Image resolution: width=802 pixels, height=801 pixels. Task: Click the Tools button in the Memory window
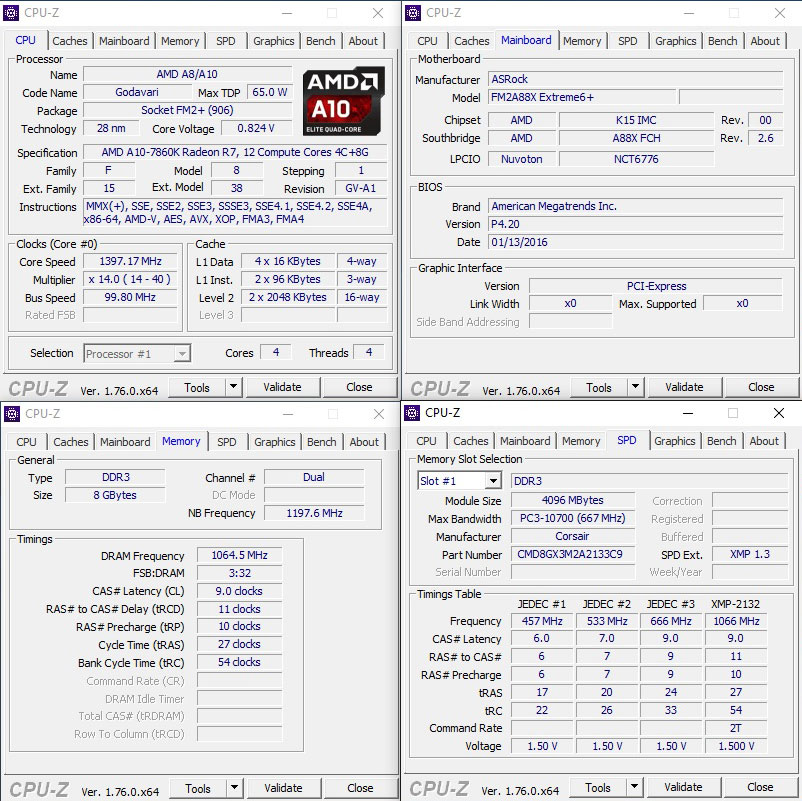(x=198, y=789)
